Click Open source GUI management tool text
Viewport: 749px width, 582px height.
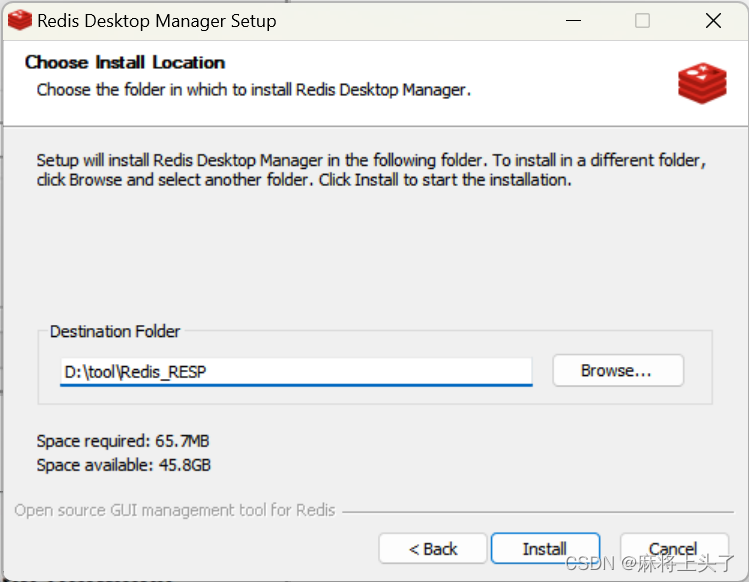[175, 510]
